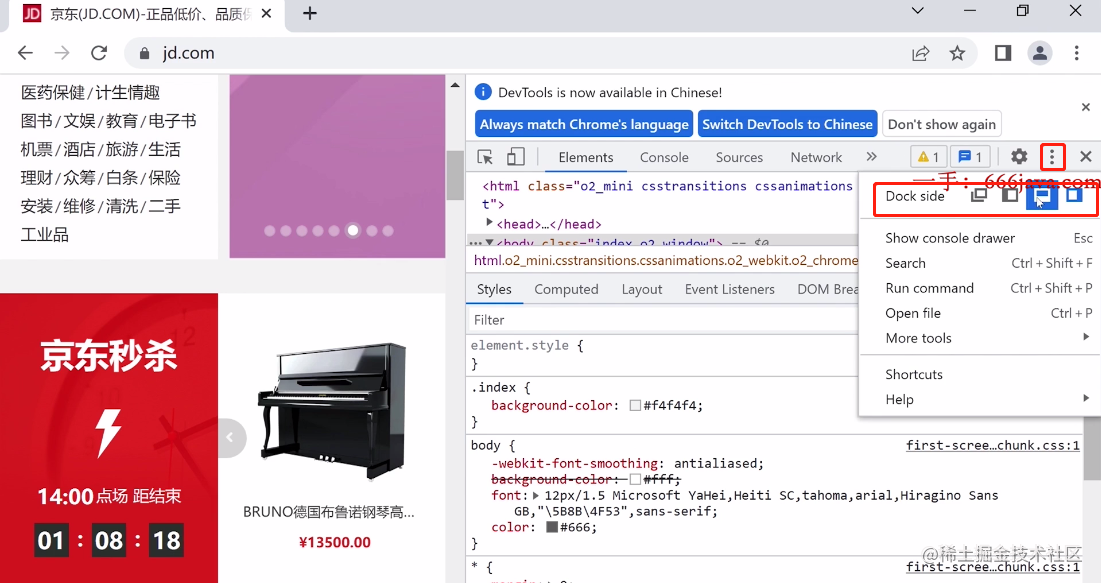Image resolution: width=1101 pixels, height=583 pixels.
Task: Go back in Chrome
Action: click(x=25, y=53)
